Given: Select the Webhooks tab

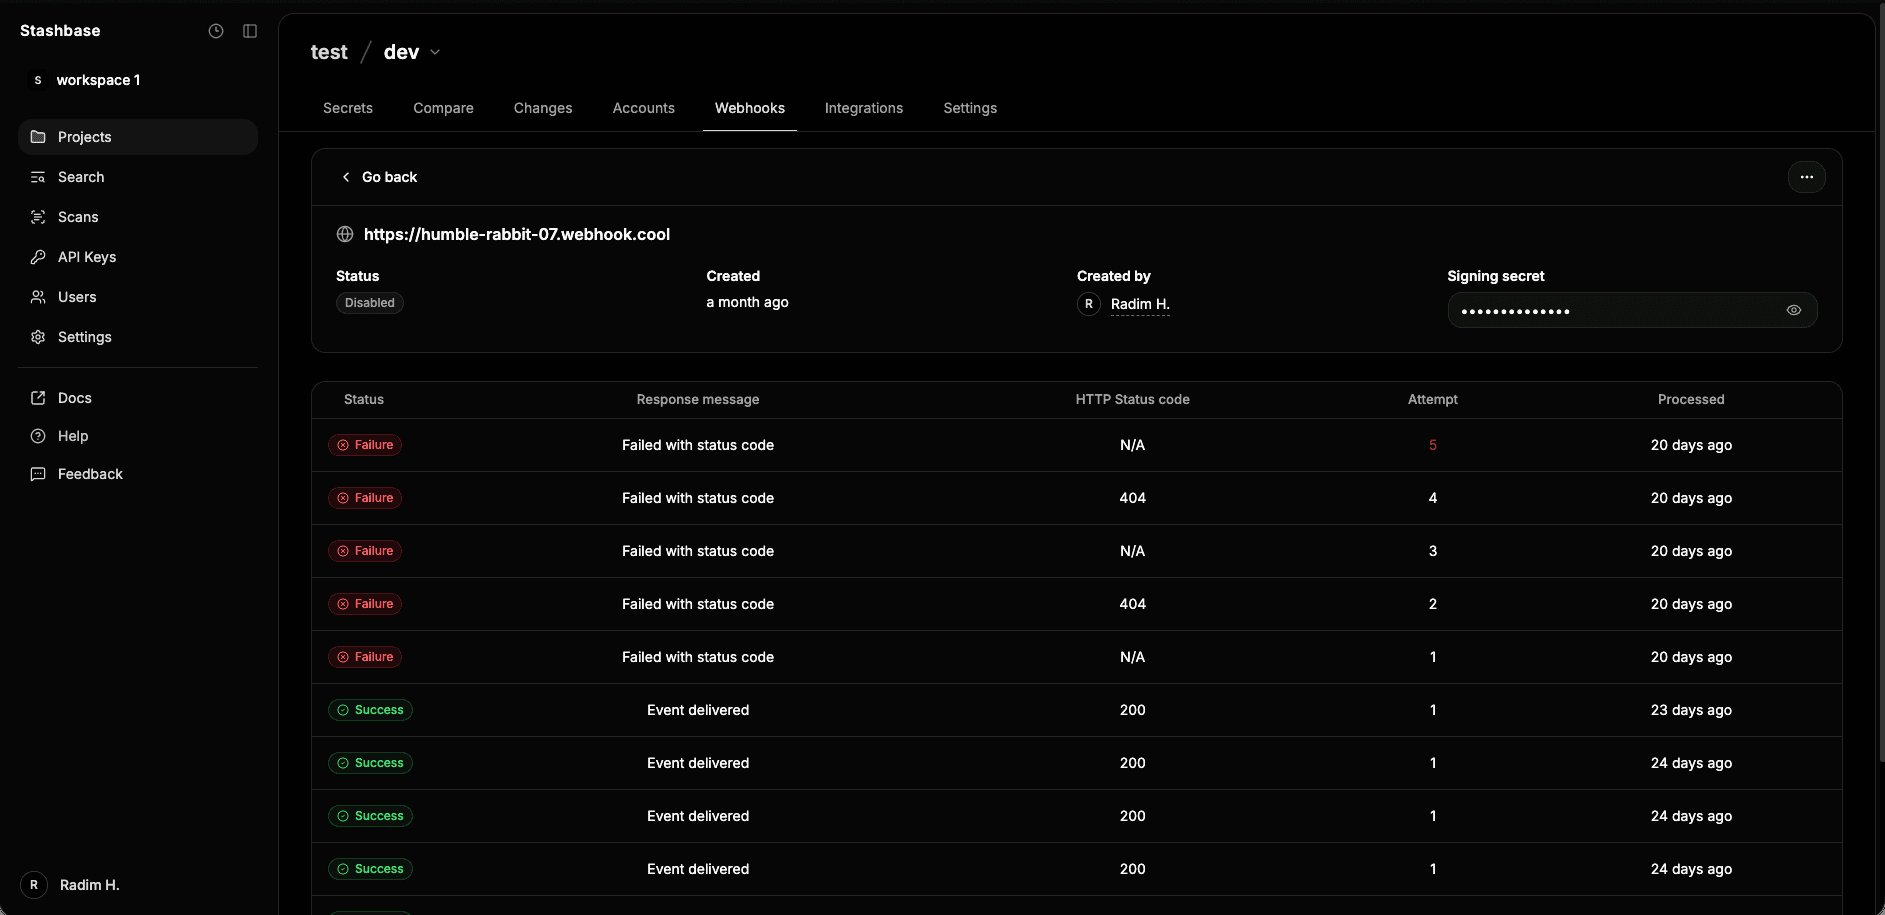Looking at the screenshot, I should 750,108.
